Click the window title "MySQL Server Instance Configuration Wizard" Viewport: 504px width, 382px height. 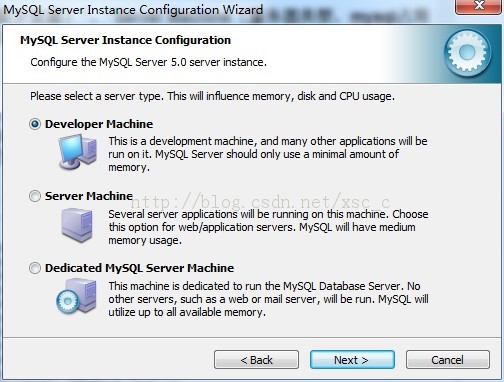[x=133, y=10]
